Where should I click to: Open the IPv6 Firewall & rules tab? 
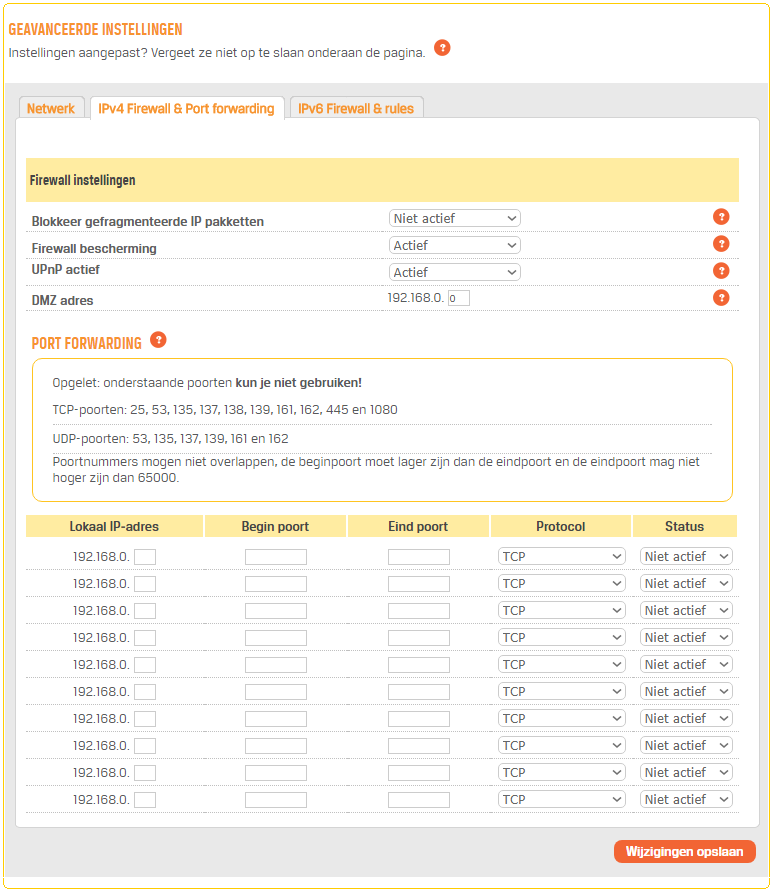pos(356,109)
